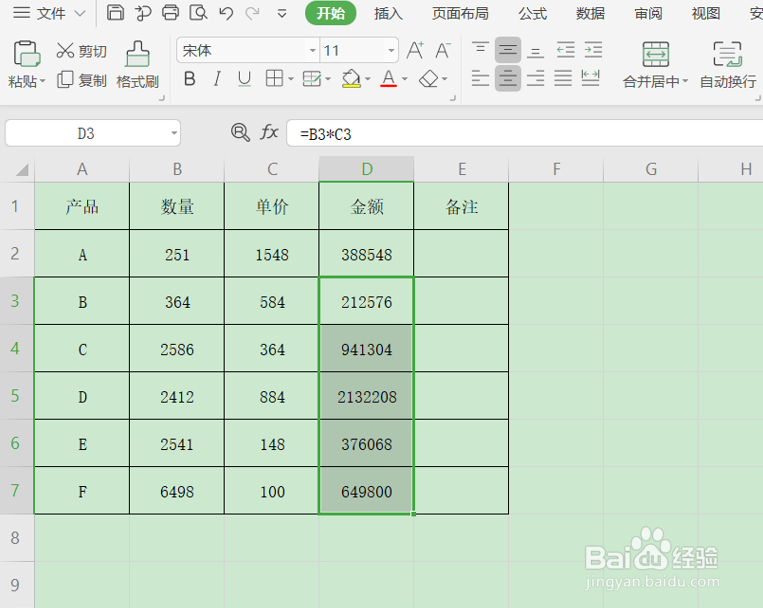Click the Merge and Center (合并居中) icon

pos(655,54)
